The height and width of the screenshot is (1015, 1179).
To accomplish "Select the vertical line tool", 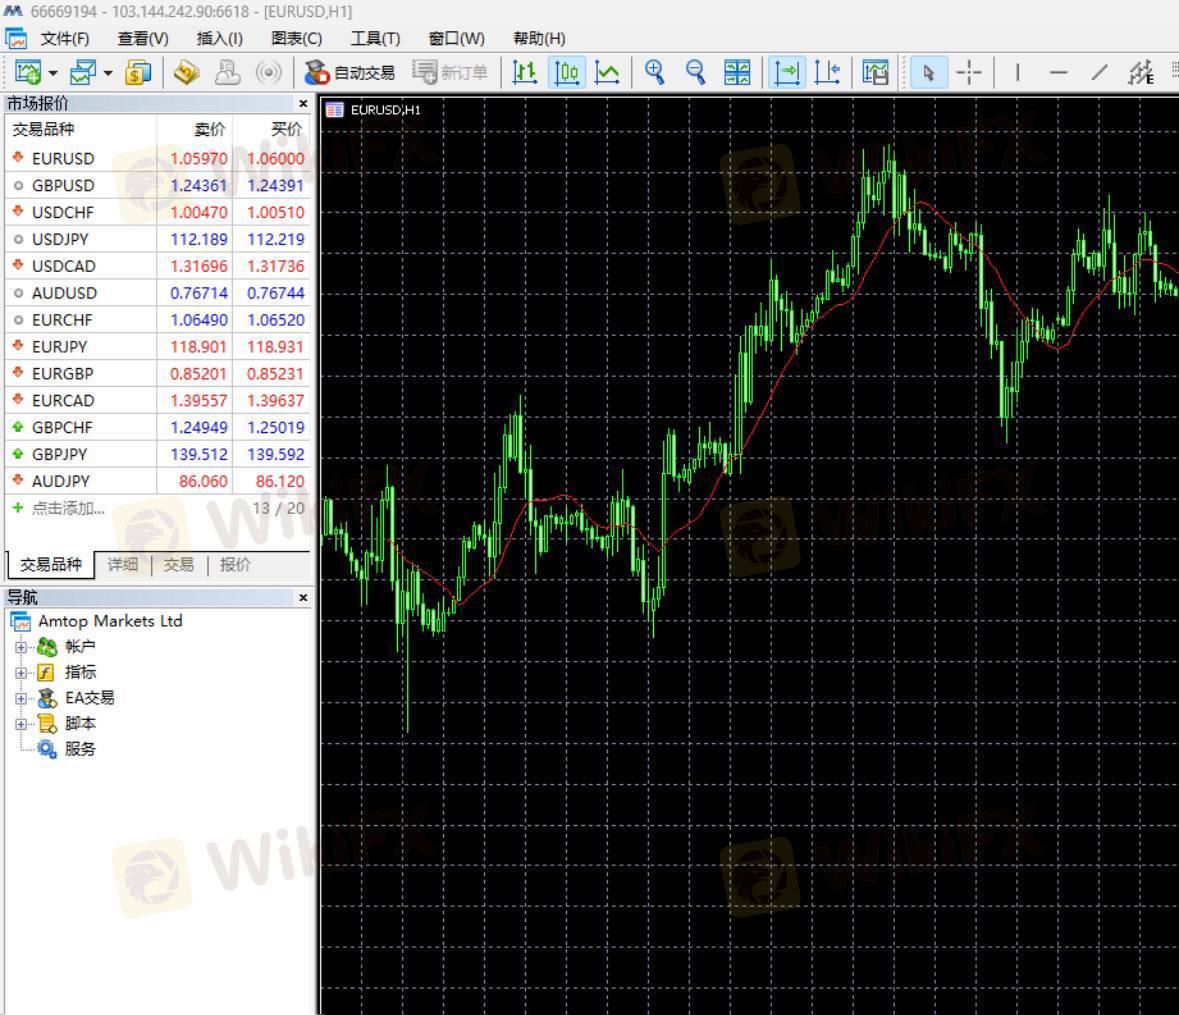I will click(x=1017, y=73).
